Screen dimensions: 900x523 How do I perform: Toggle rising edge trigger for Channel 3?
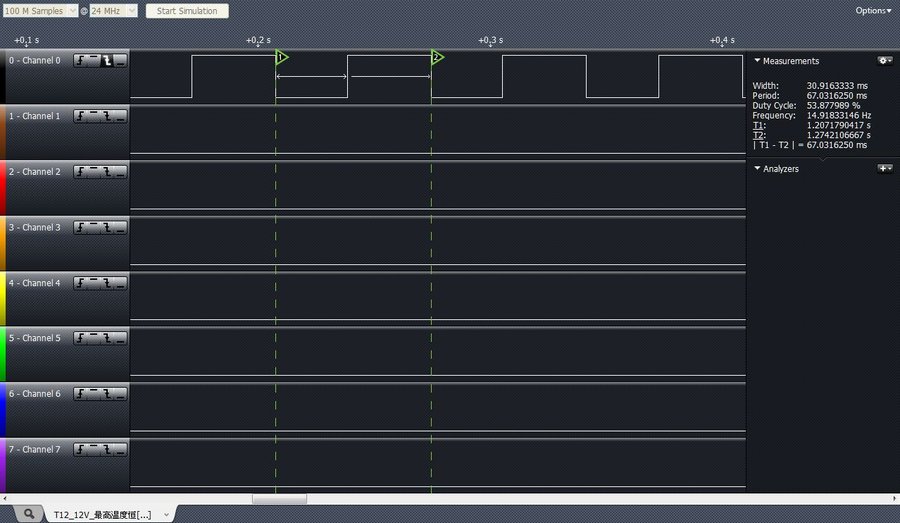click(80, 228)
